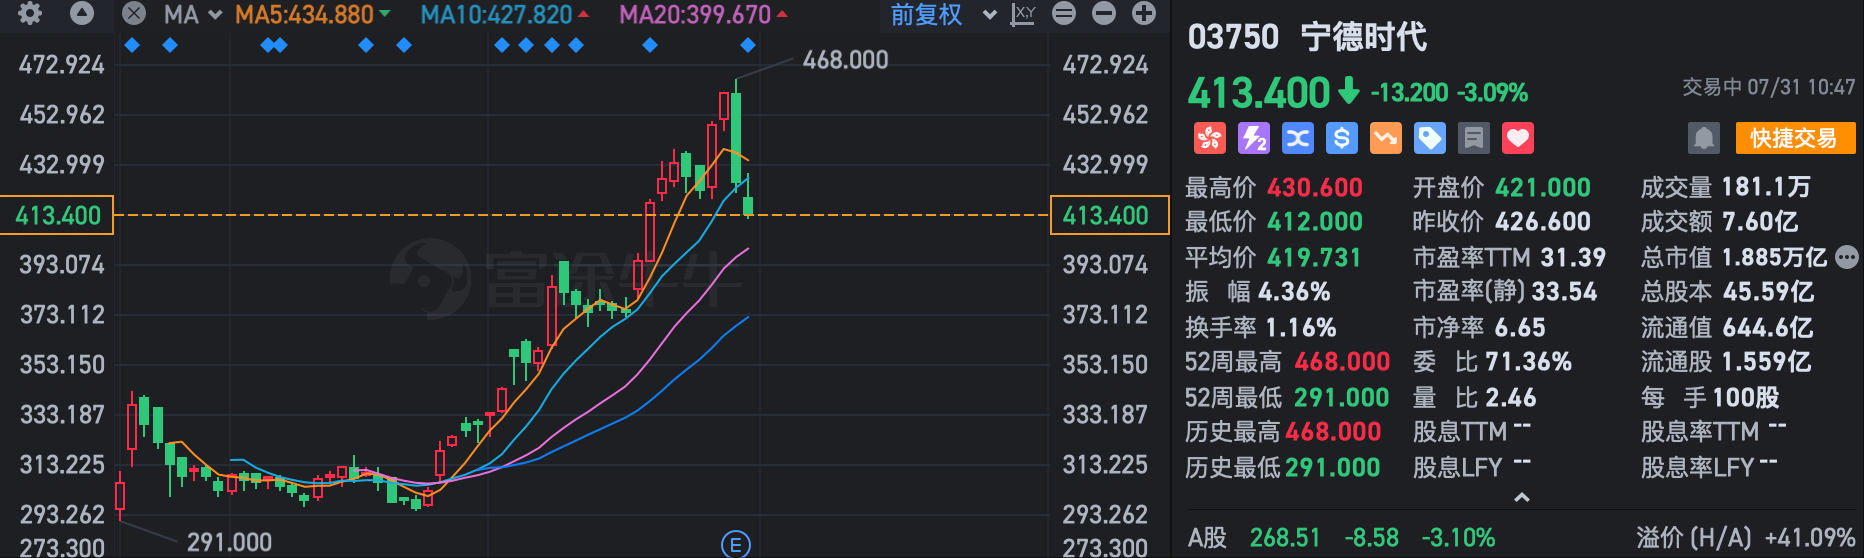Click 委比 value 71.36%
This screenshot has width=1864, height=558.
pyautogui.click(x=1528, y=361)
